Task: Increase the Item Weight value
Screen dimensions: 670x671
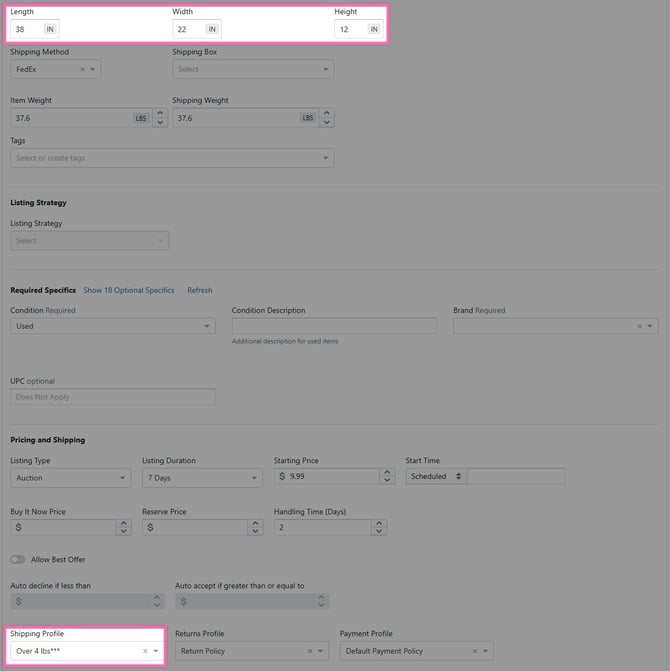Action: tap(161, 113)
